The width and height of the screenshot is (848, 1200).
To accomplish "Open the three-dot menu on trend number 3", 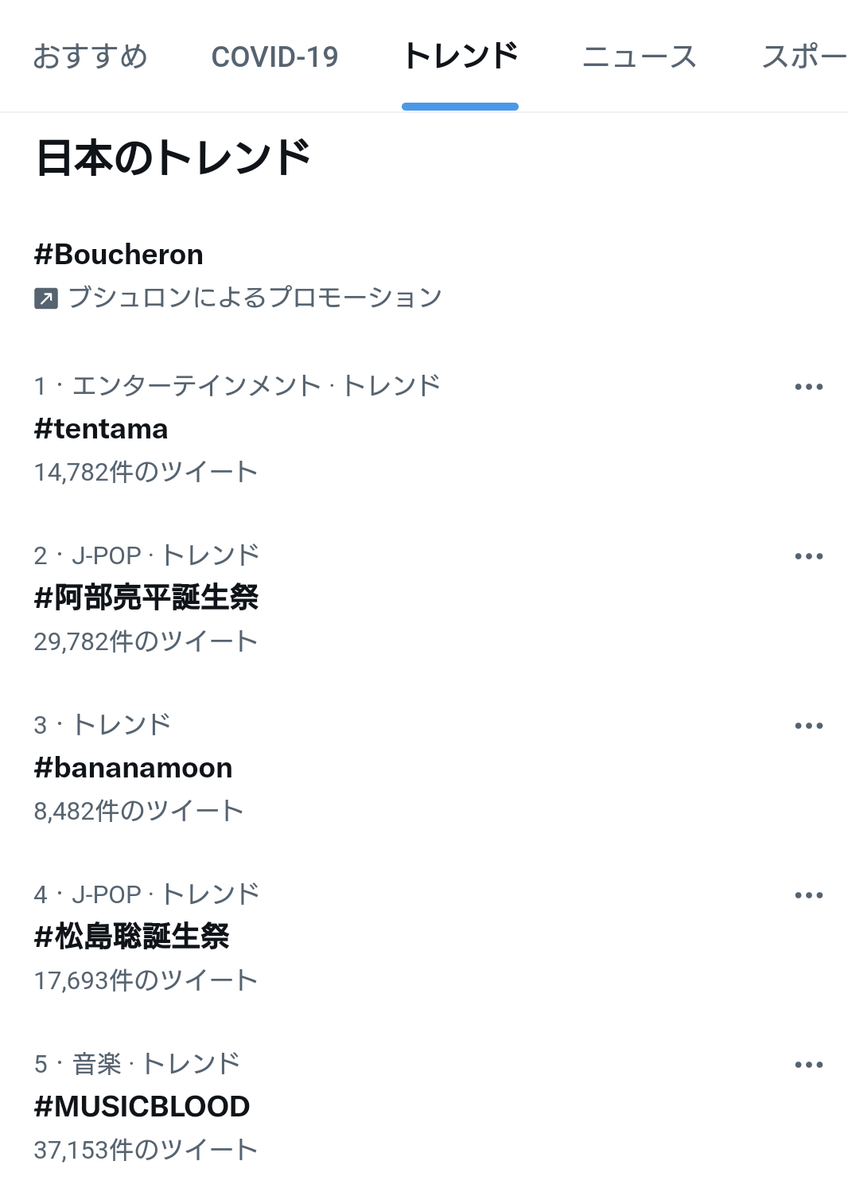I will (x=808, y=725).
